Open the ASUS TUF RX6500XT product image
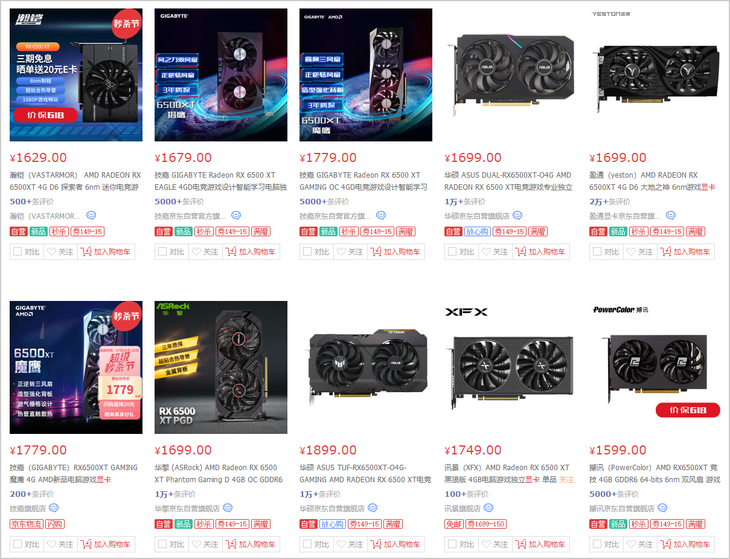 [365, 367]
